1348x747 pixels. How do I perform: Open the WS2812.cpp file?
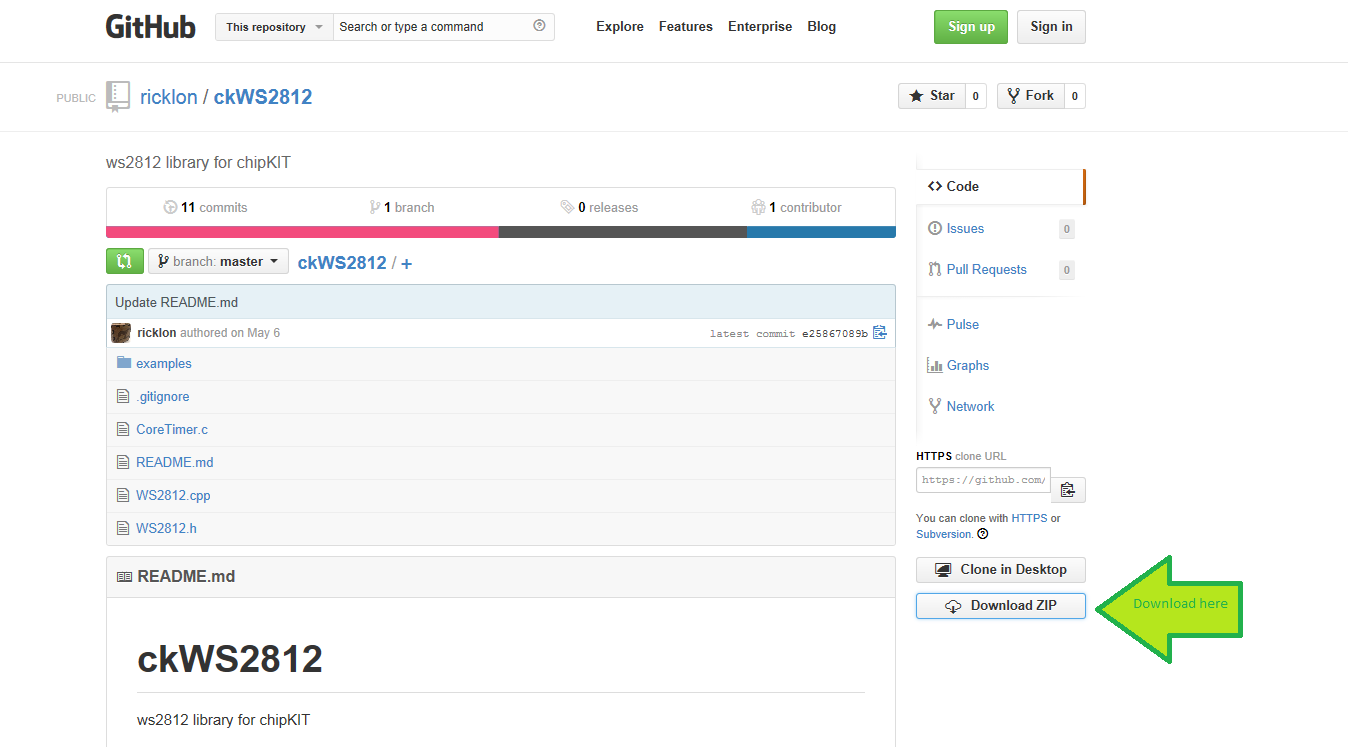pyautogui.click(x=173, y=496)
